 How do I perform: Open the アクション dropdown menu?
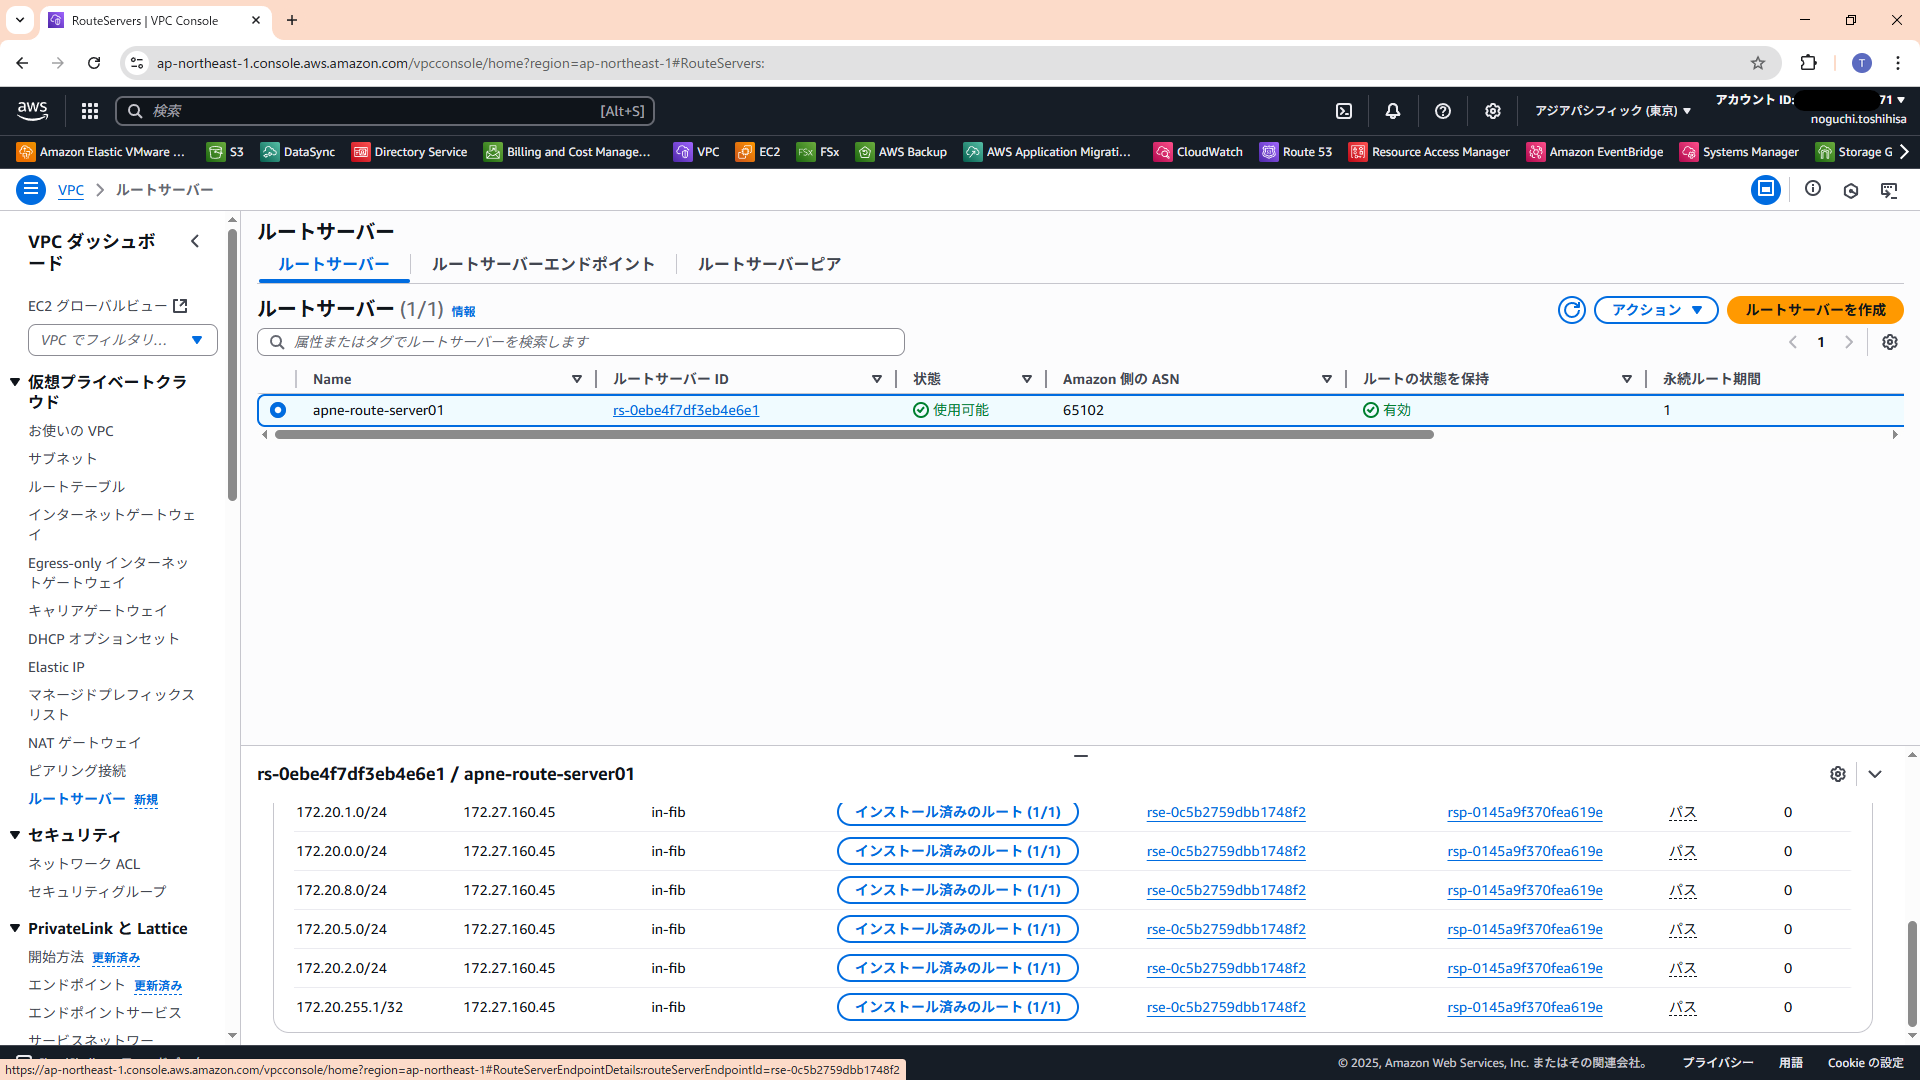(1656, 310)
